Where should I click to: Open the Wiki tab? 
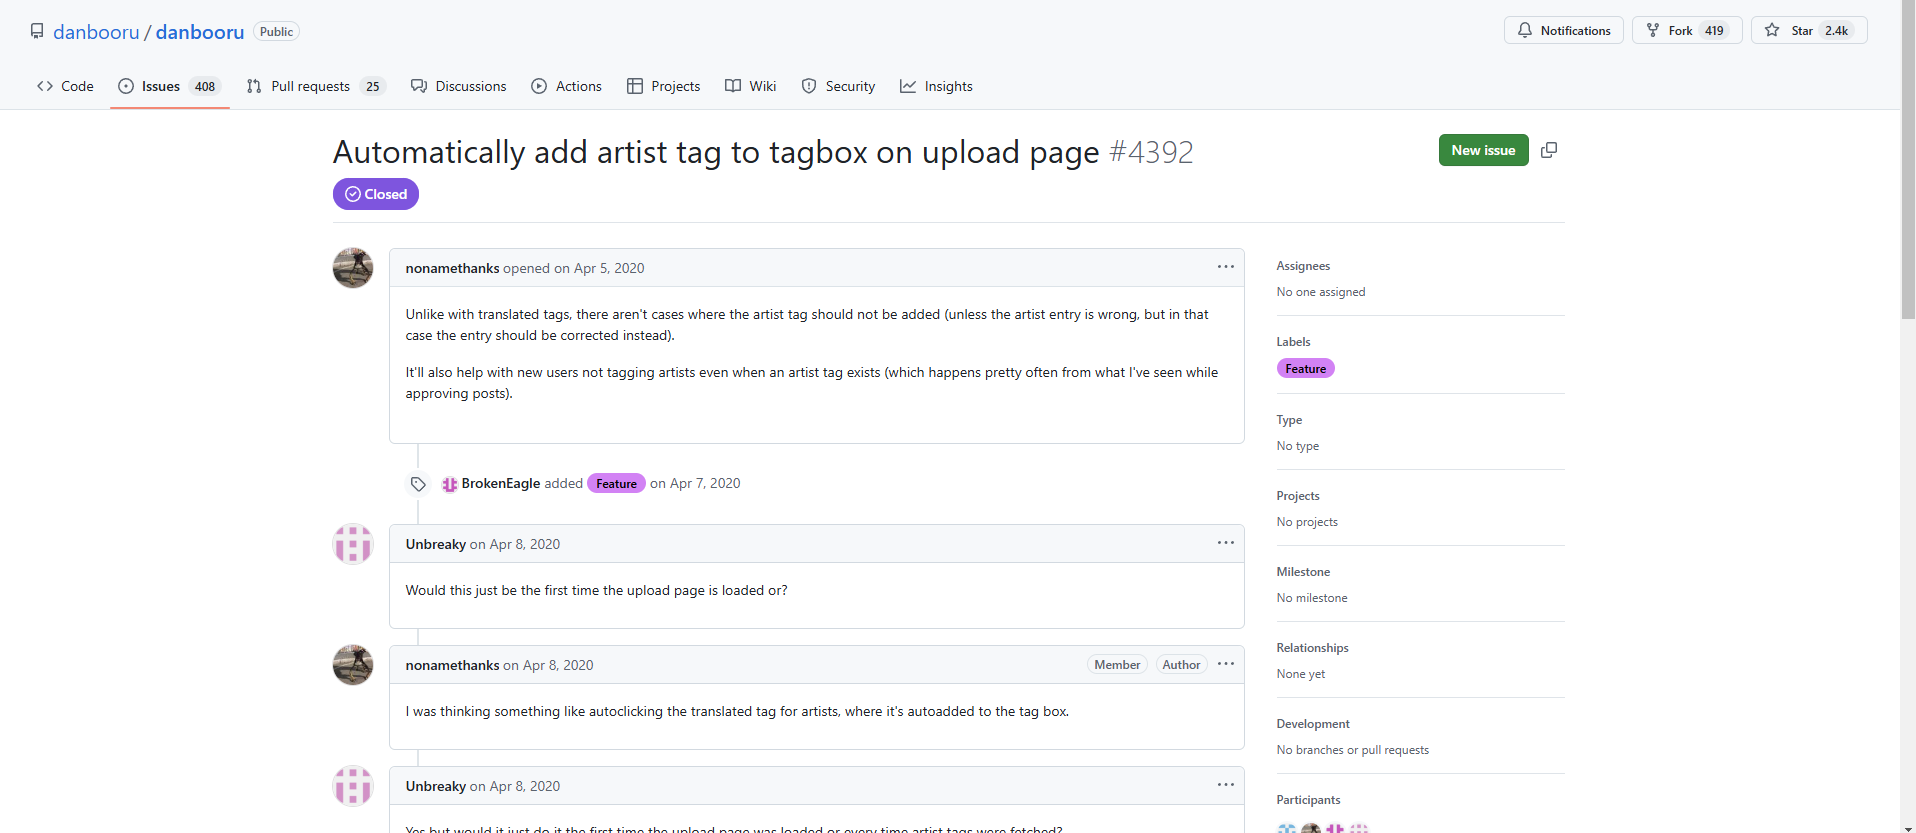751,86
